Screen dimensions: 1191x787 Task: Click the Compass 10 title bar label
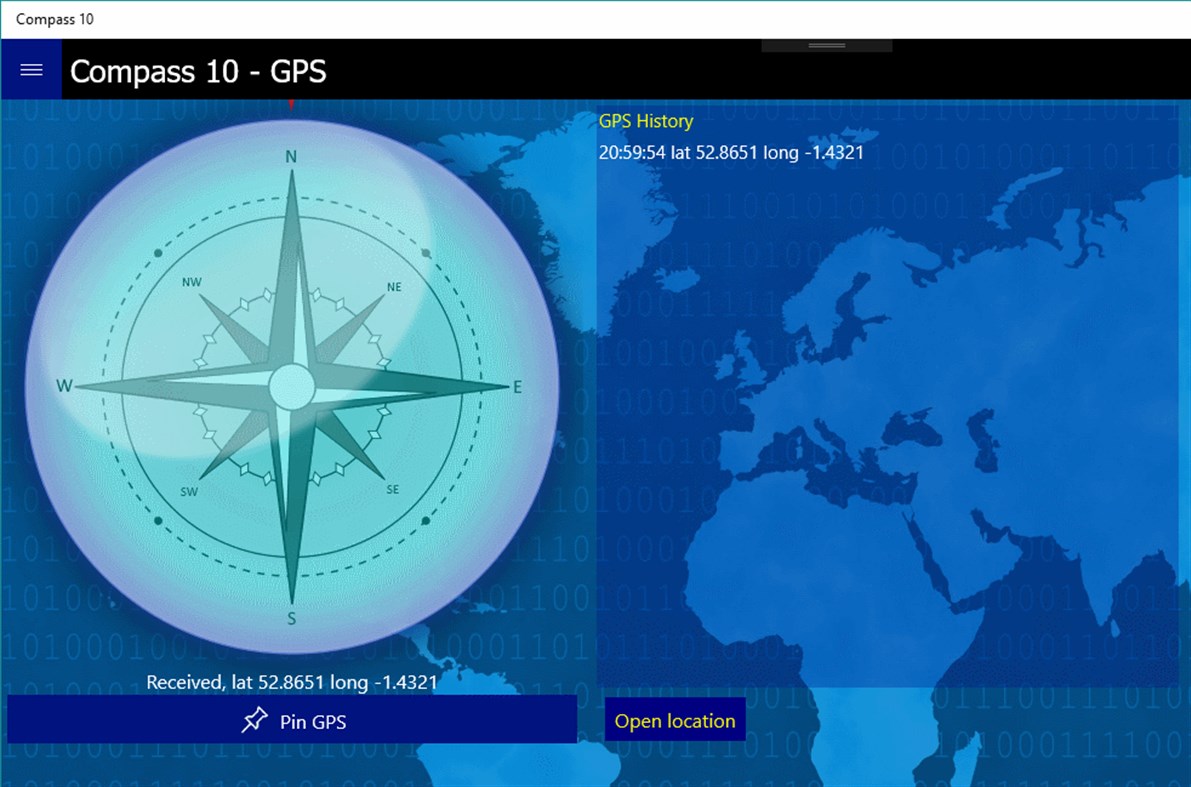pos(54,18)
